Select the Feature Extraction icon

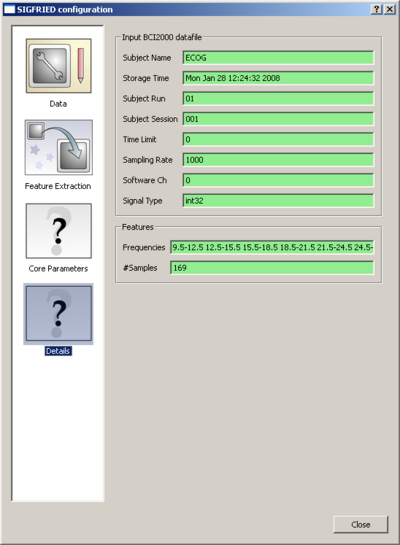click(58, 147)
